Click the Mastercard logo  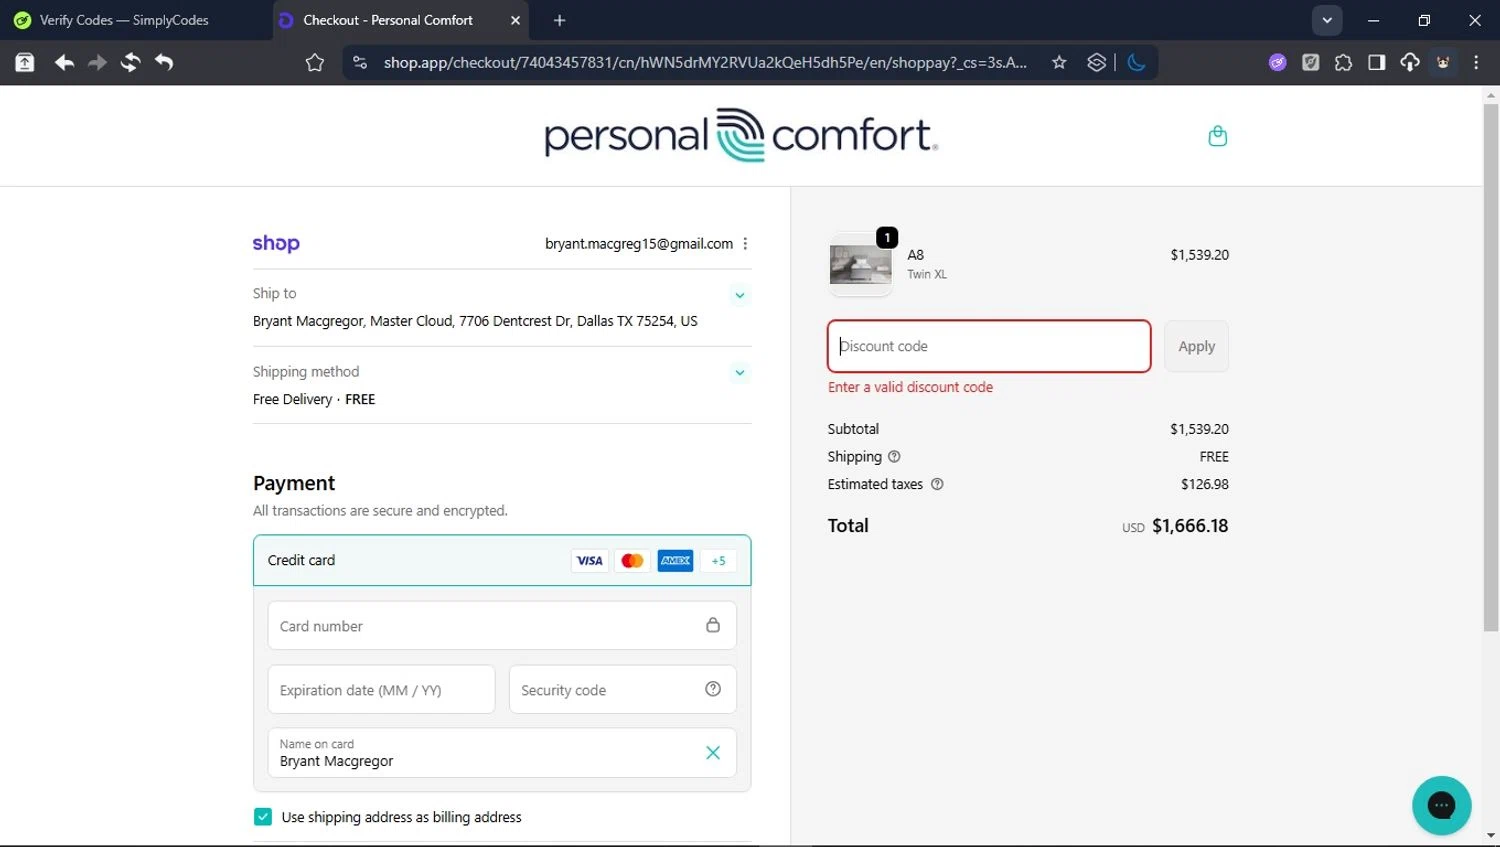[632, 561]
